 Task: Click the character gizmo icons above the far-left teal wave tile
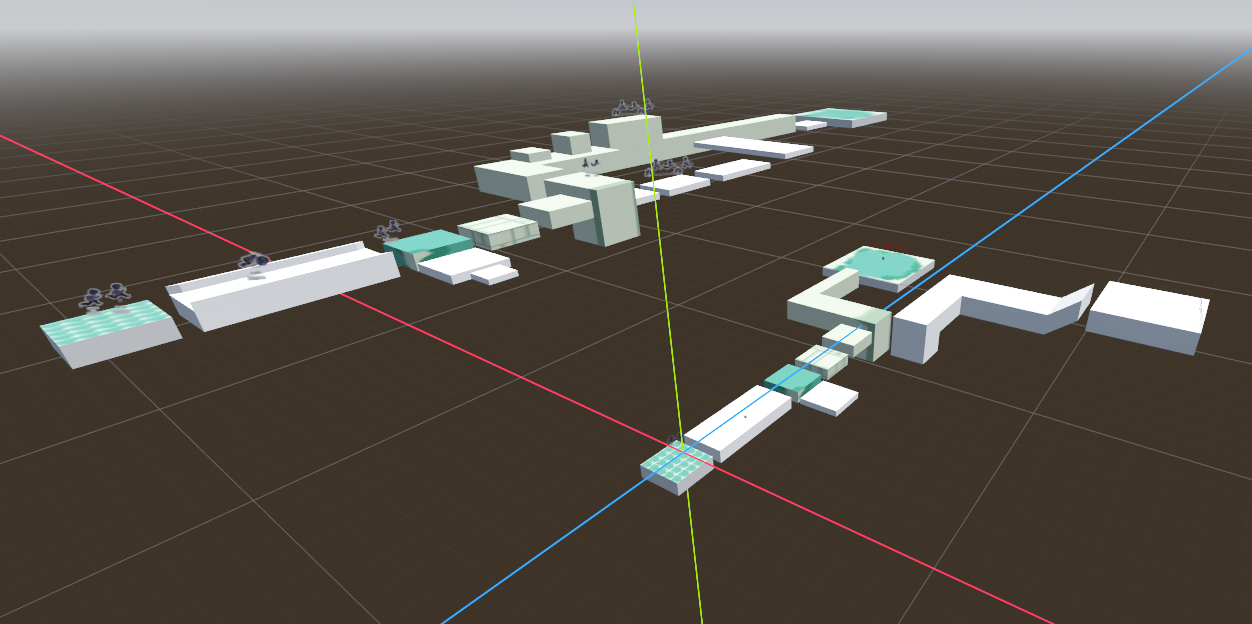pyautogui.click(x=105, y=295)
